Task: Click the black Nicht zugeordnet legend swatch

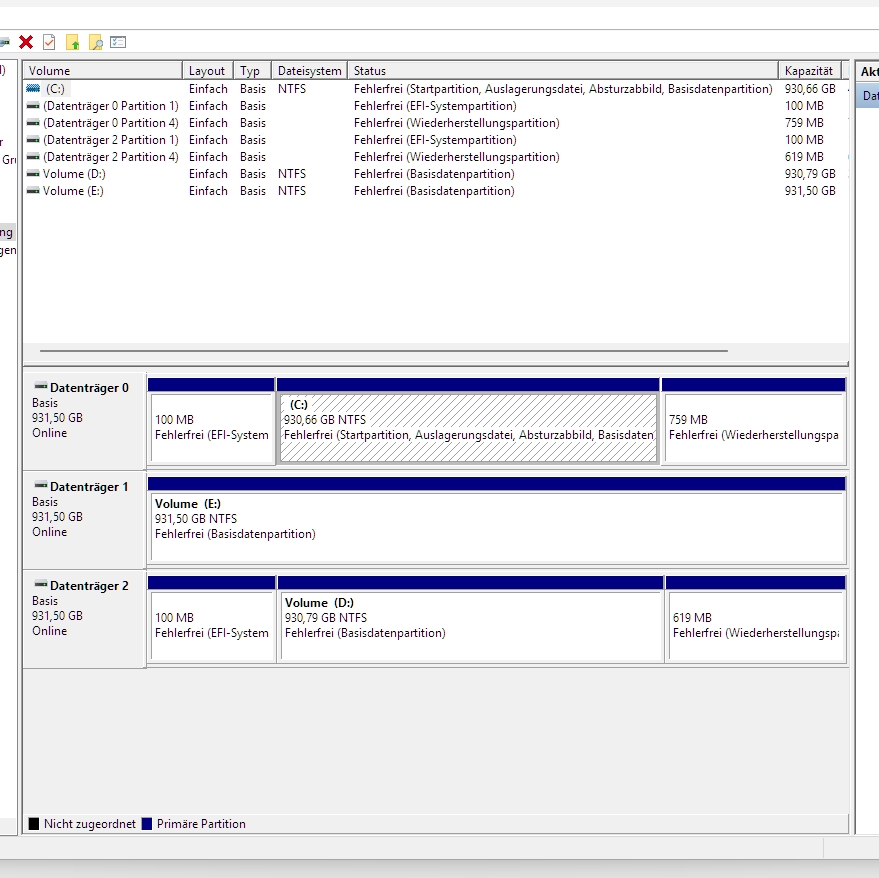Action: [34, 824]
